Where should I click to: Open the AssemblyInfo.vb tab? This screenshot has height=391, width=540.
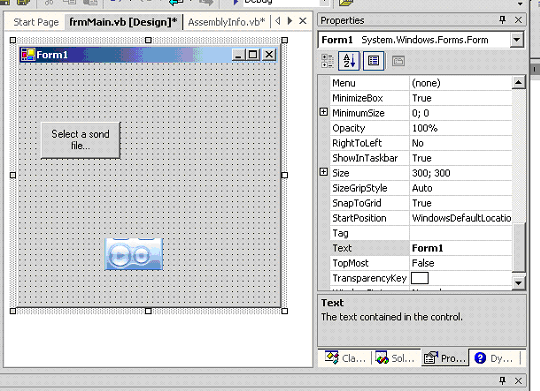(226, 22)
